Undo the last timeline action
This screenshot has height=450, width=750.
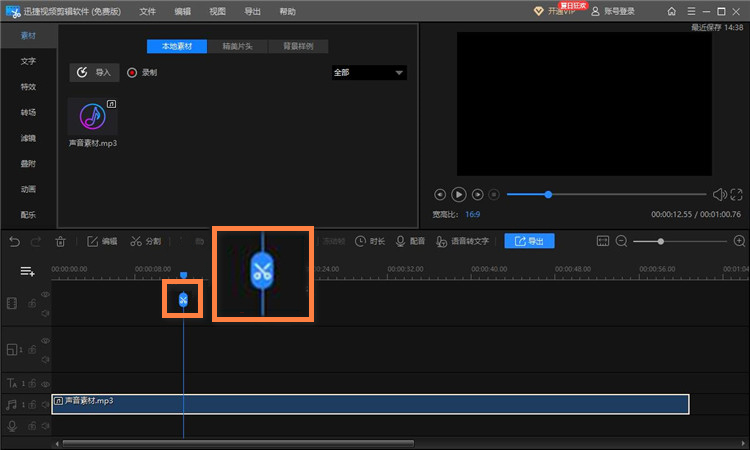tap(14, 241)
